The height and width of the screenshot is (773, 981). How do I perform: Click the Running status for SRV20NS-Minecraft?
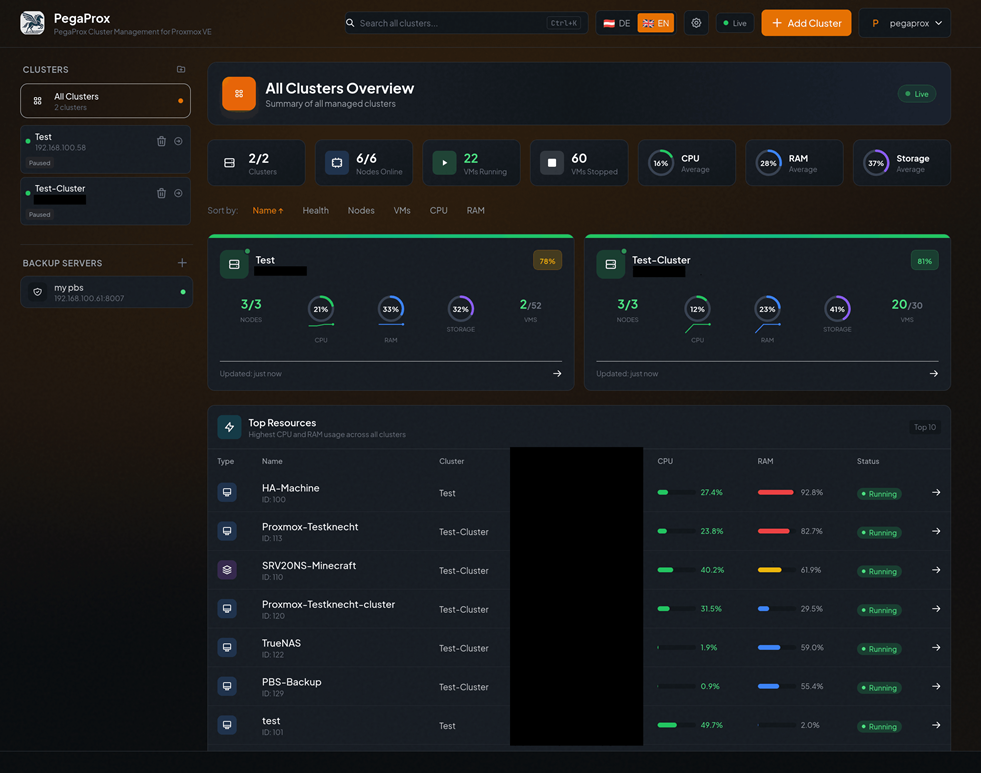[879, 572]
